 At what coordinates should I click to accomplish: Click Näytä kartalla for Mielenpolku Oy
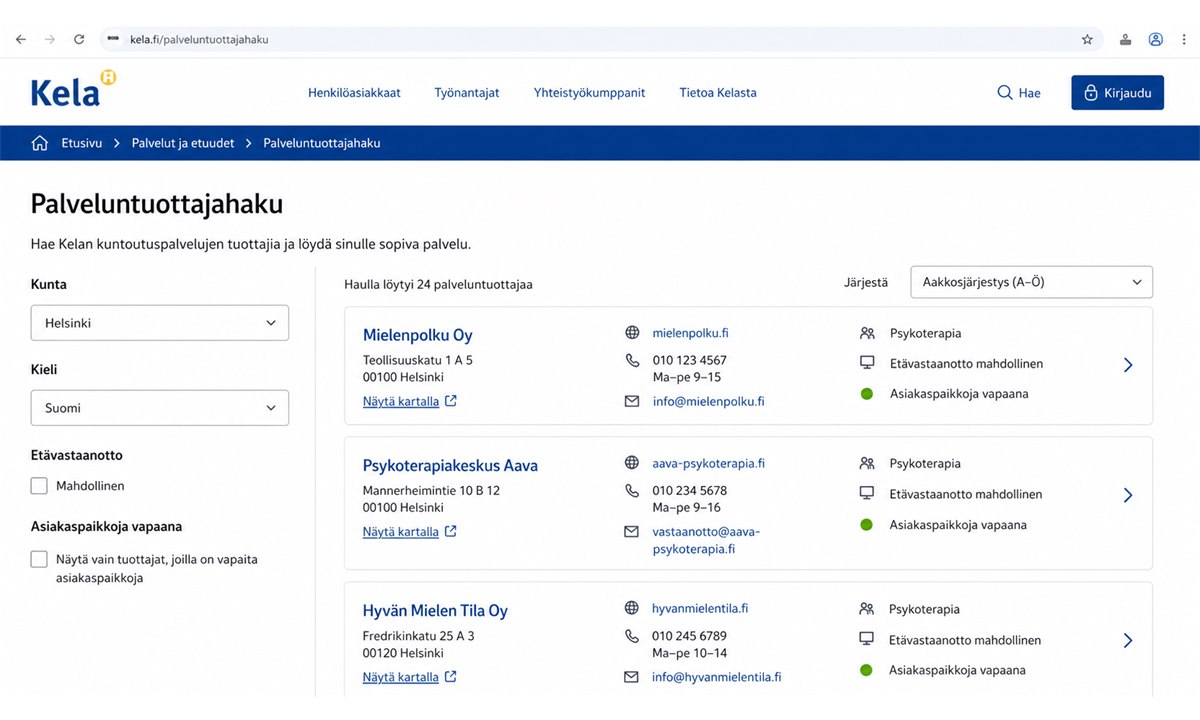coord(401,401)
